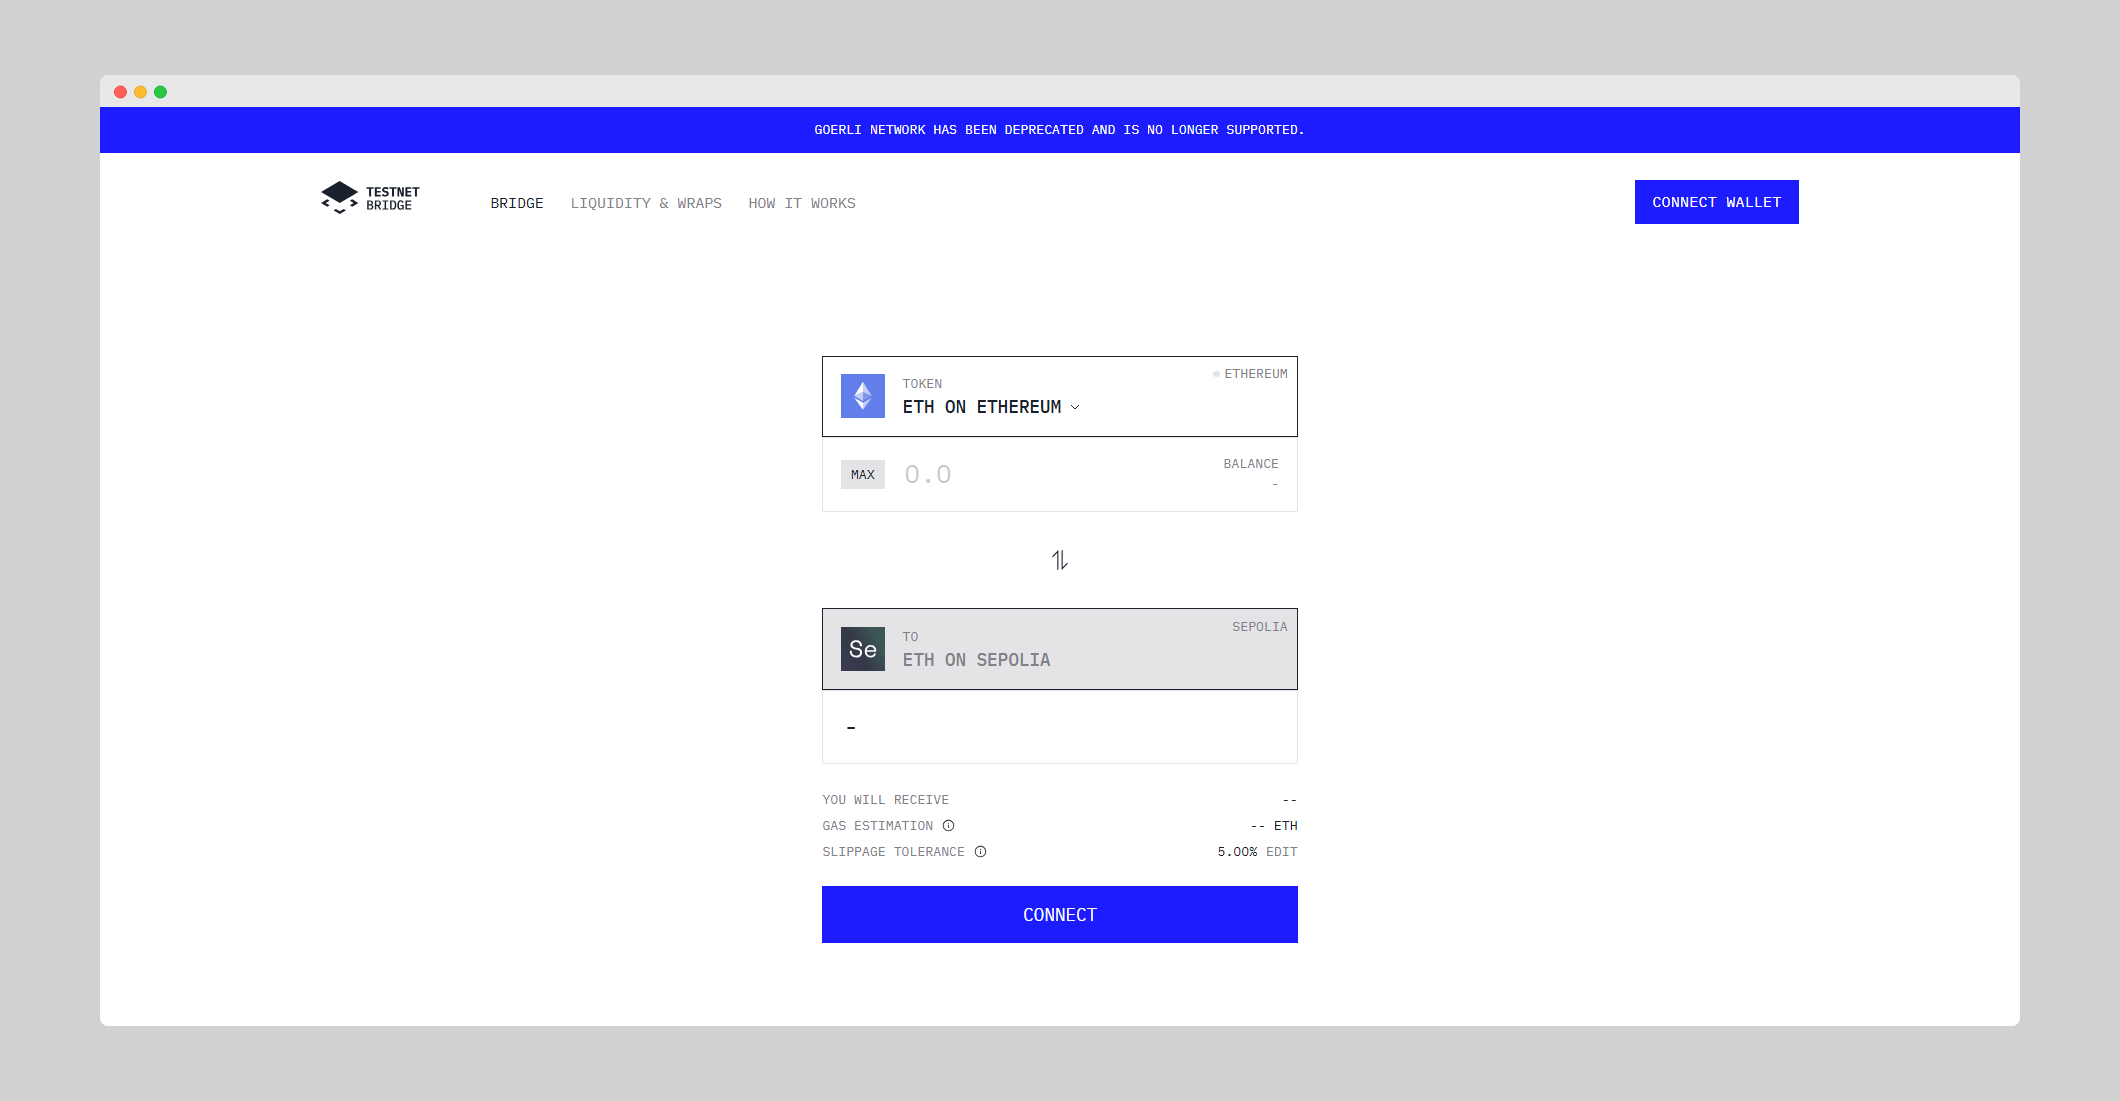Click the CONNECT WALLET button
Image resolution: width=2120 pixels, height=1101 pixels.
pos(1716,202)
